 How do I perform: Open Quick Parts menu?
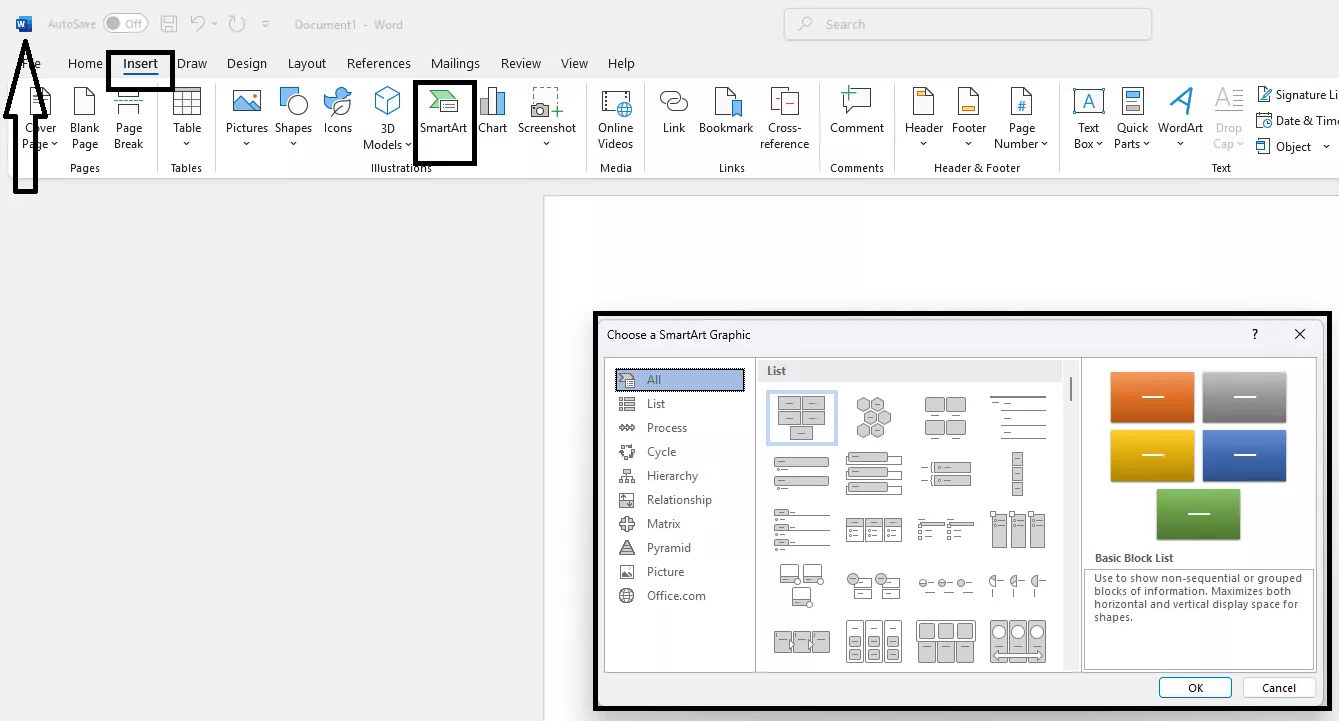[x=1133, y=118]
